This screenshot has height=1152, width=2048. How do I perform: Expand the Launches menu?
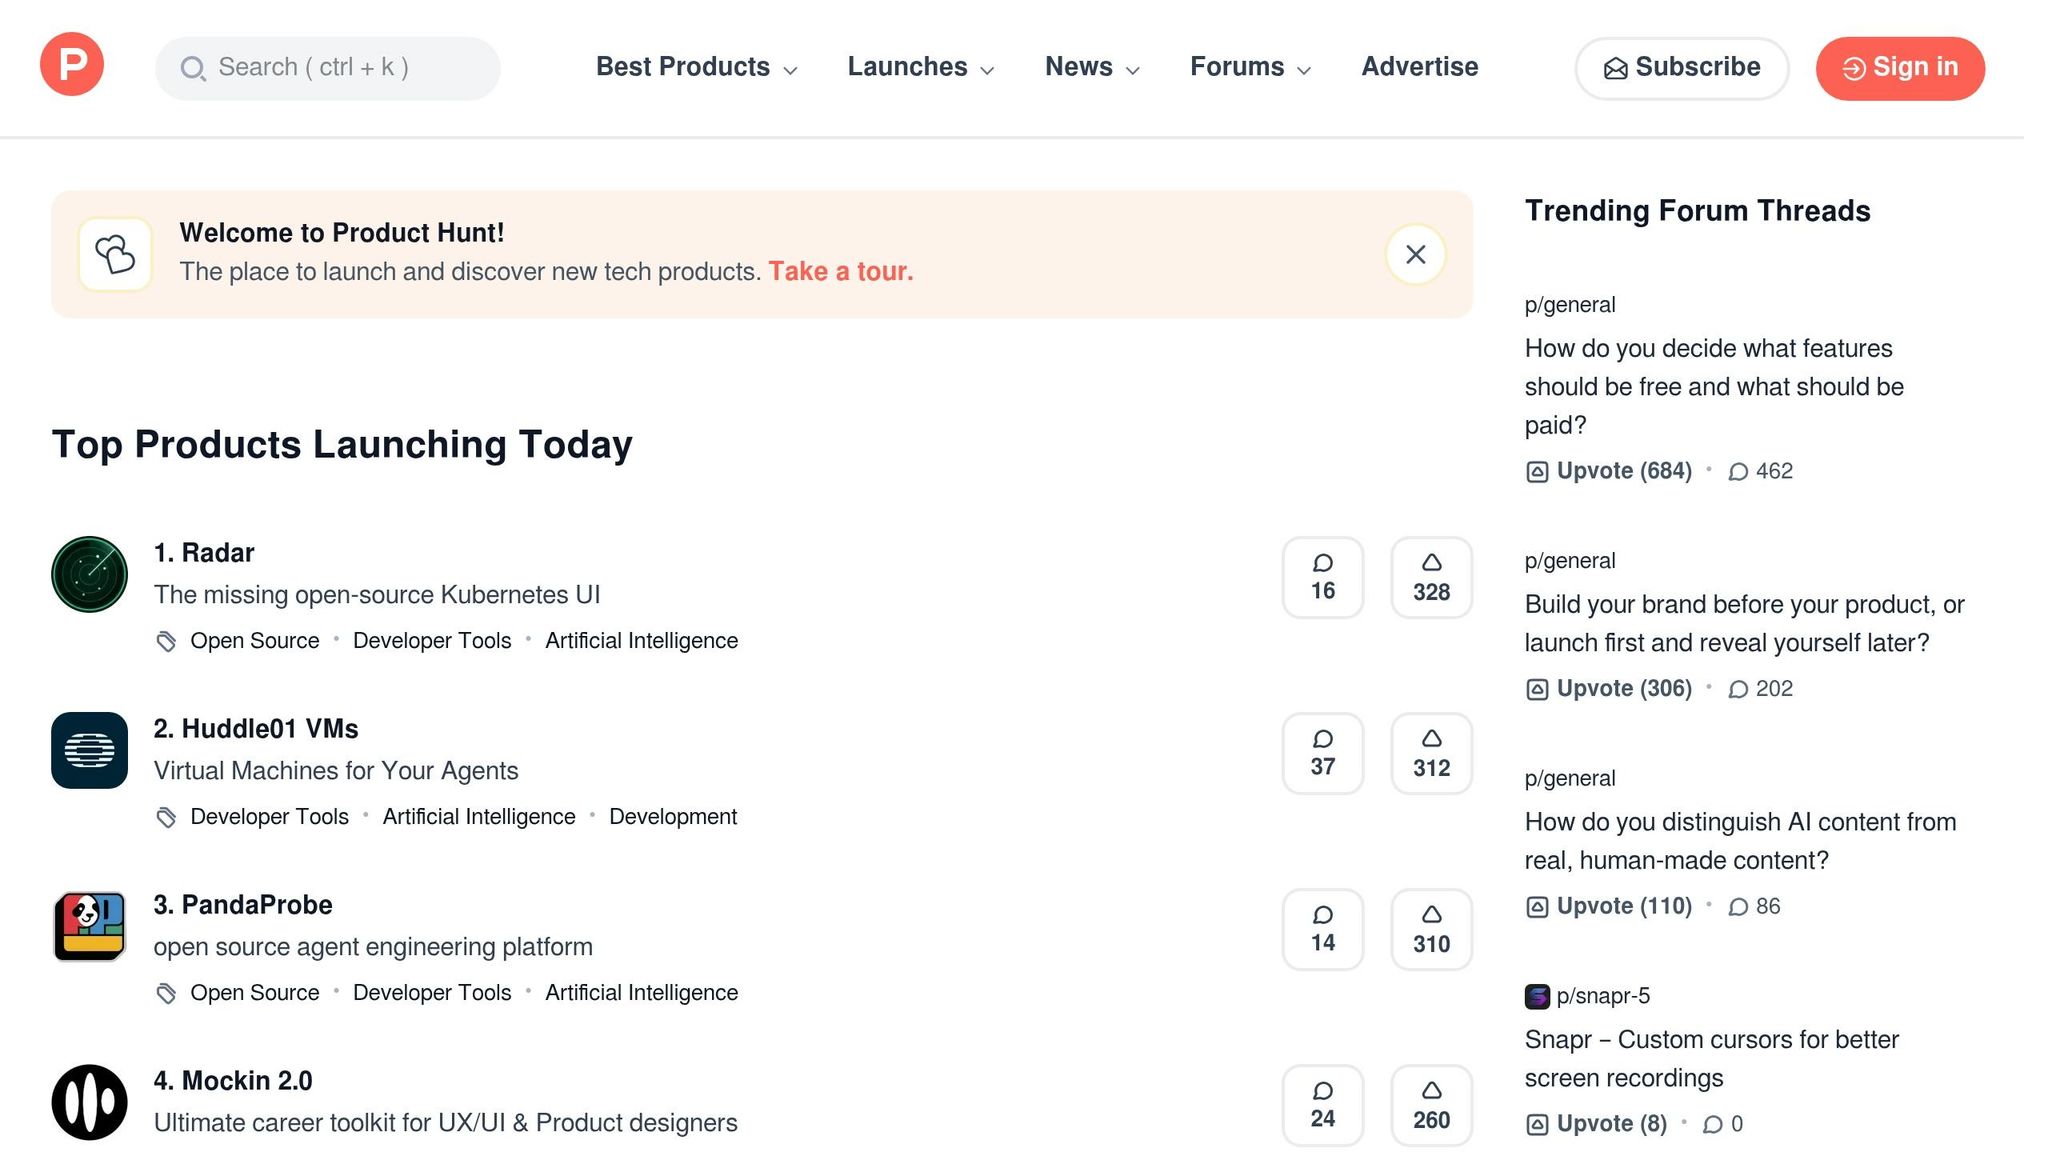pyautogui.click(x=921, y=67)
